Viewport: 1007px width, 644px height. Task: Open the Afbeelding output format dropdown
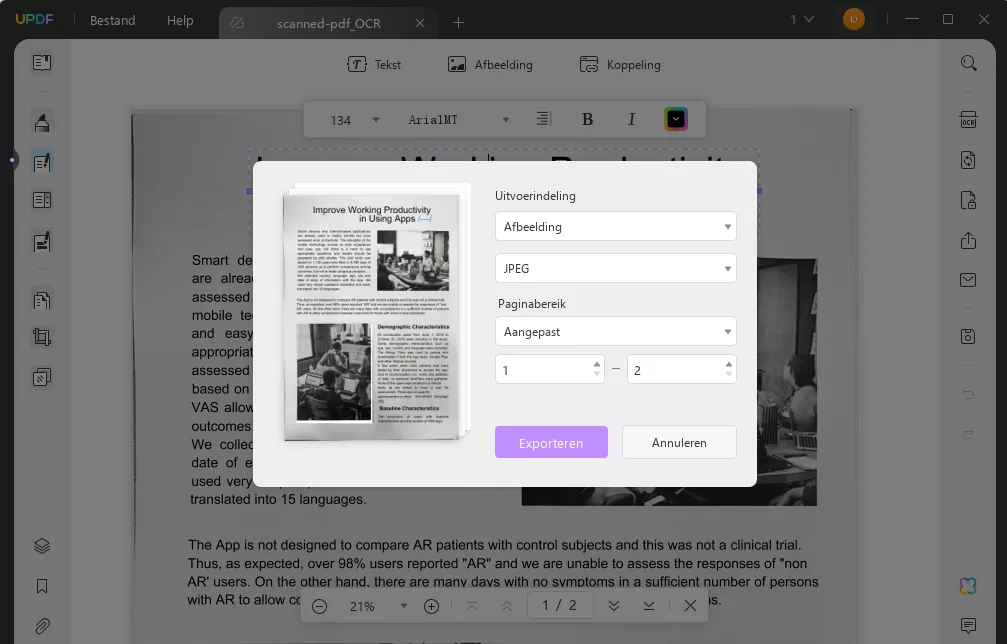point(615,227)
